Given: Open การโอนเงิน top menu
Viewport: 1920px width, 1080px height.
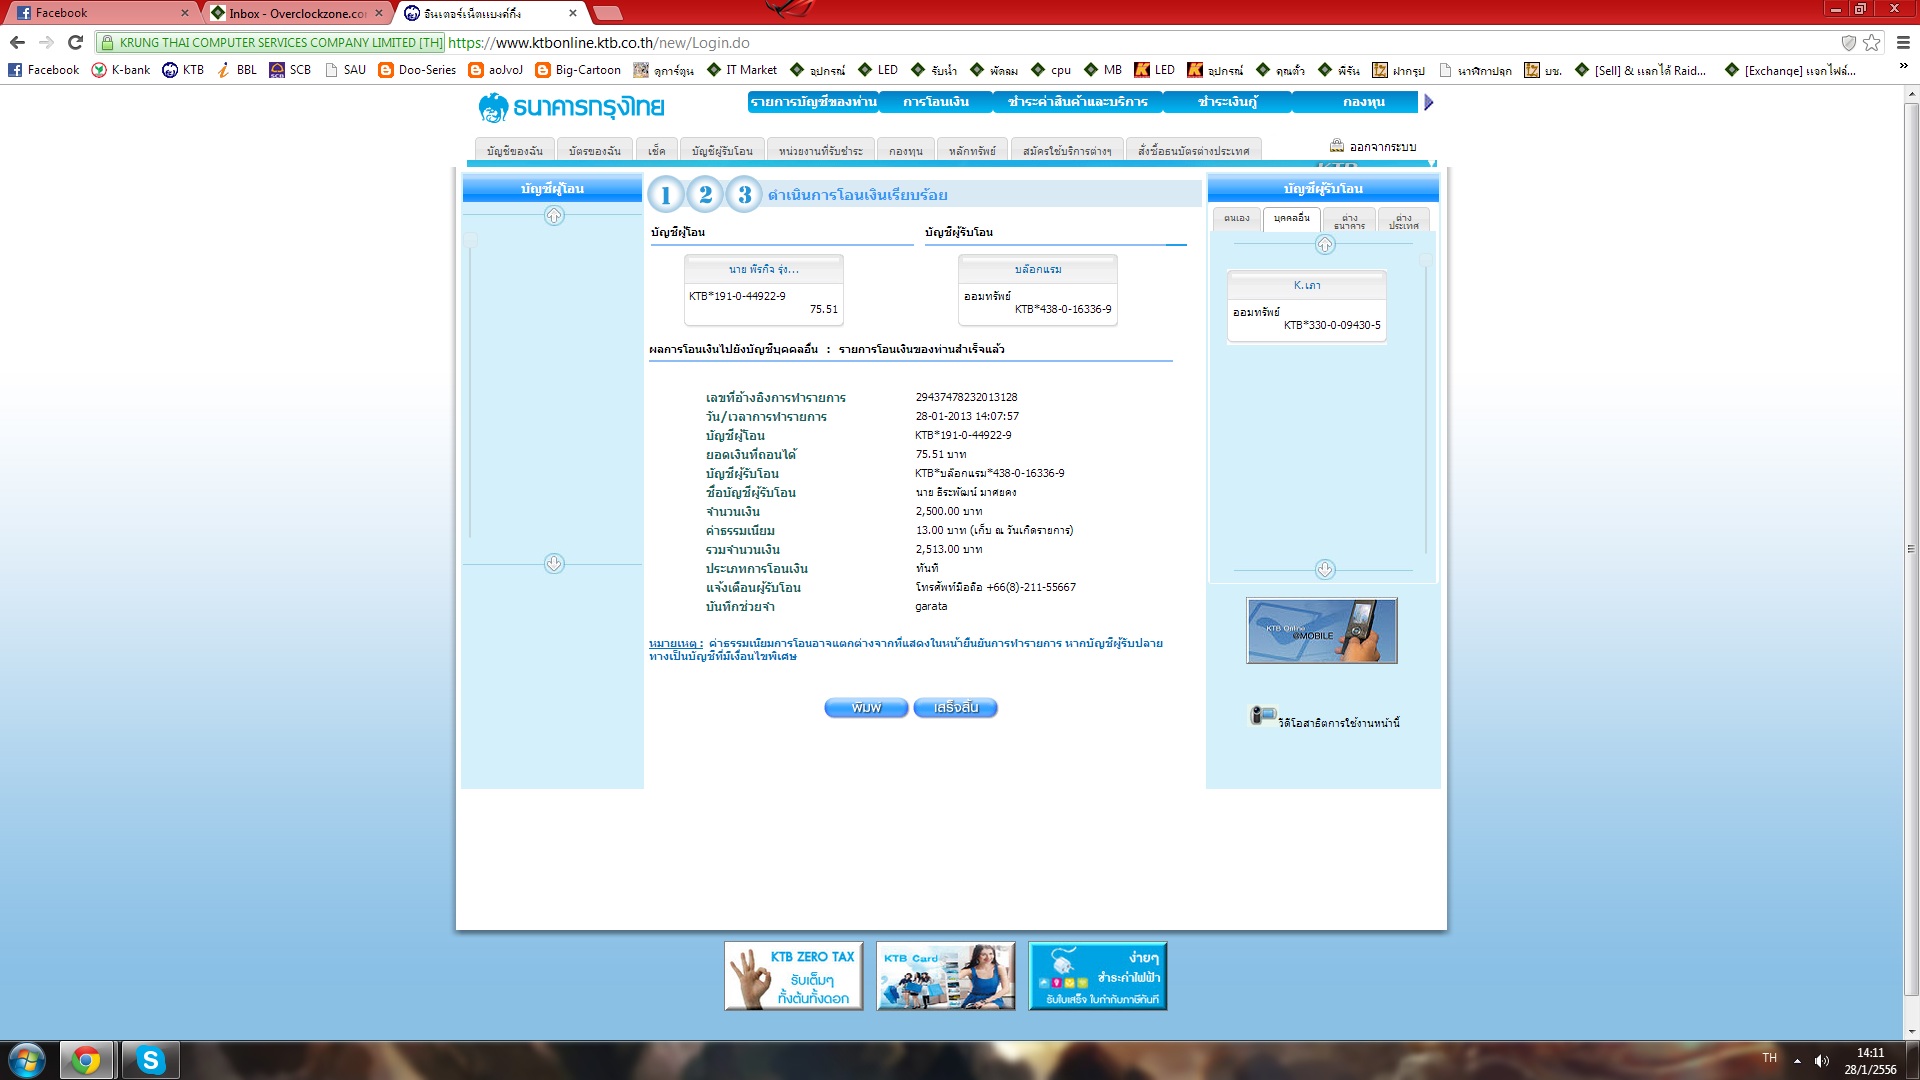Looking at the screenshot, I should (x=936, y=102).
